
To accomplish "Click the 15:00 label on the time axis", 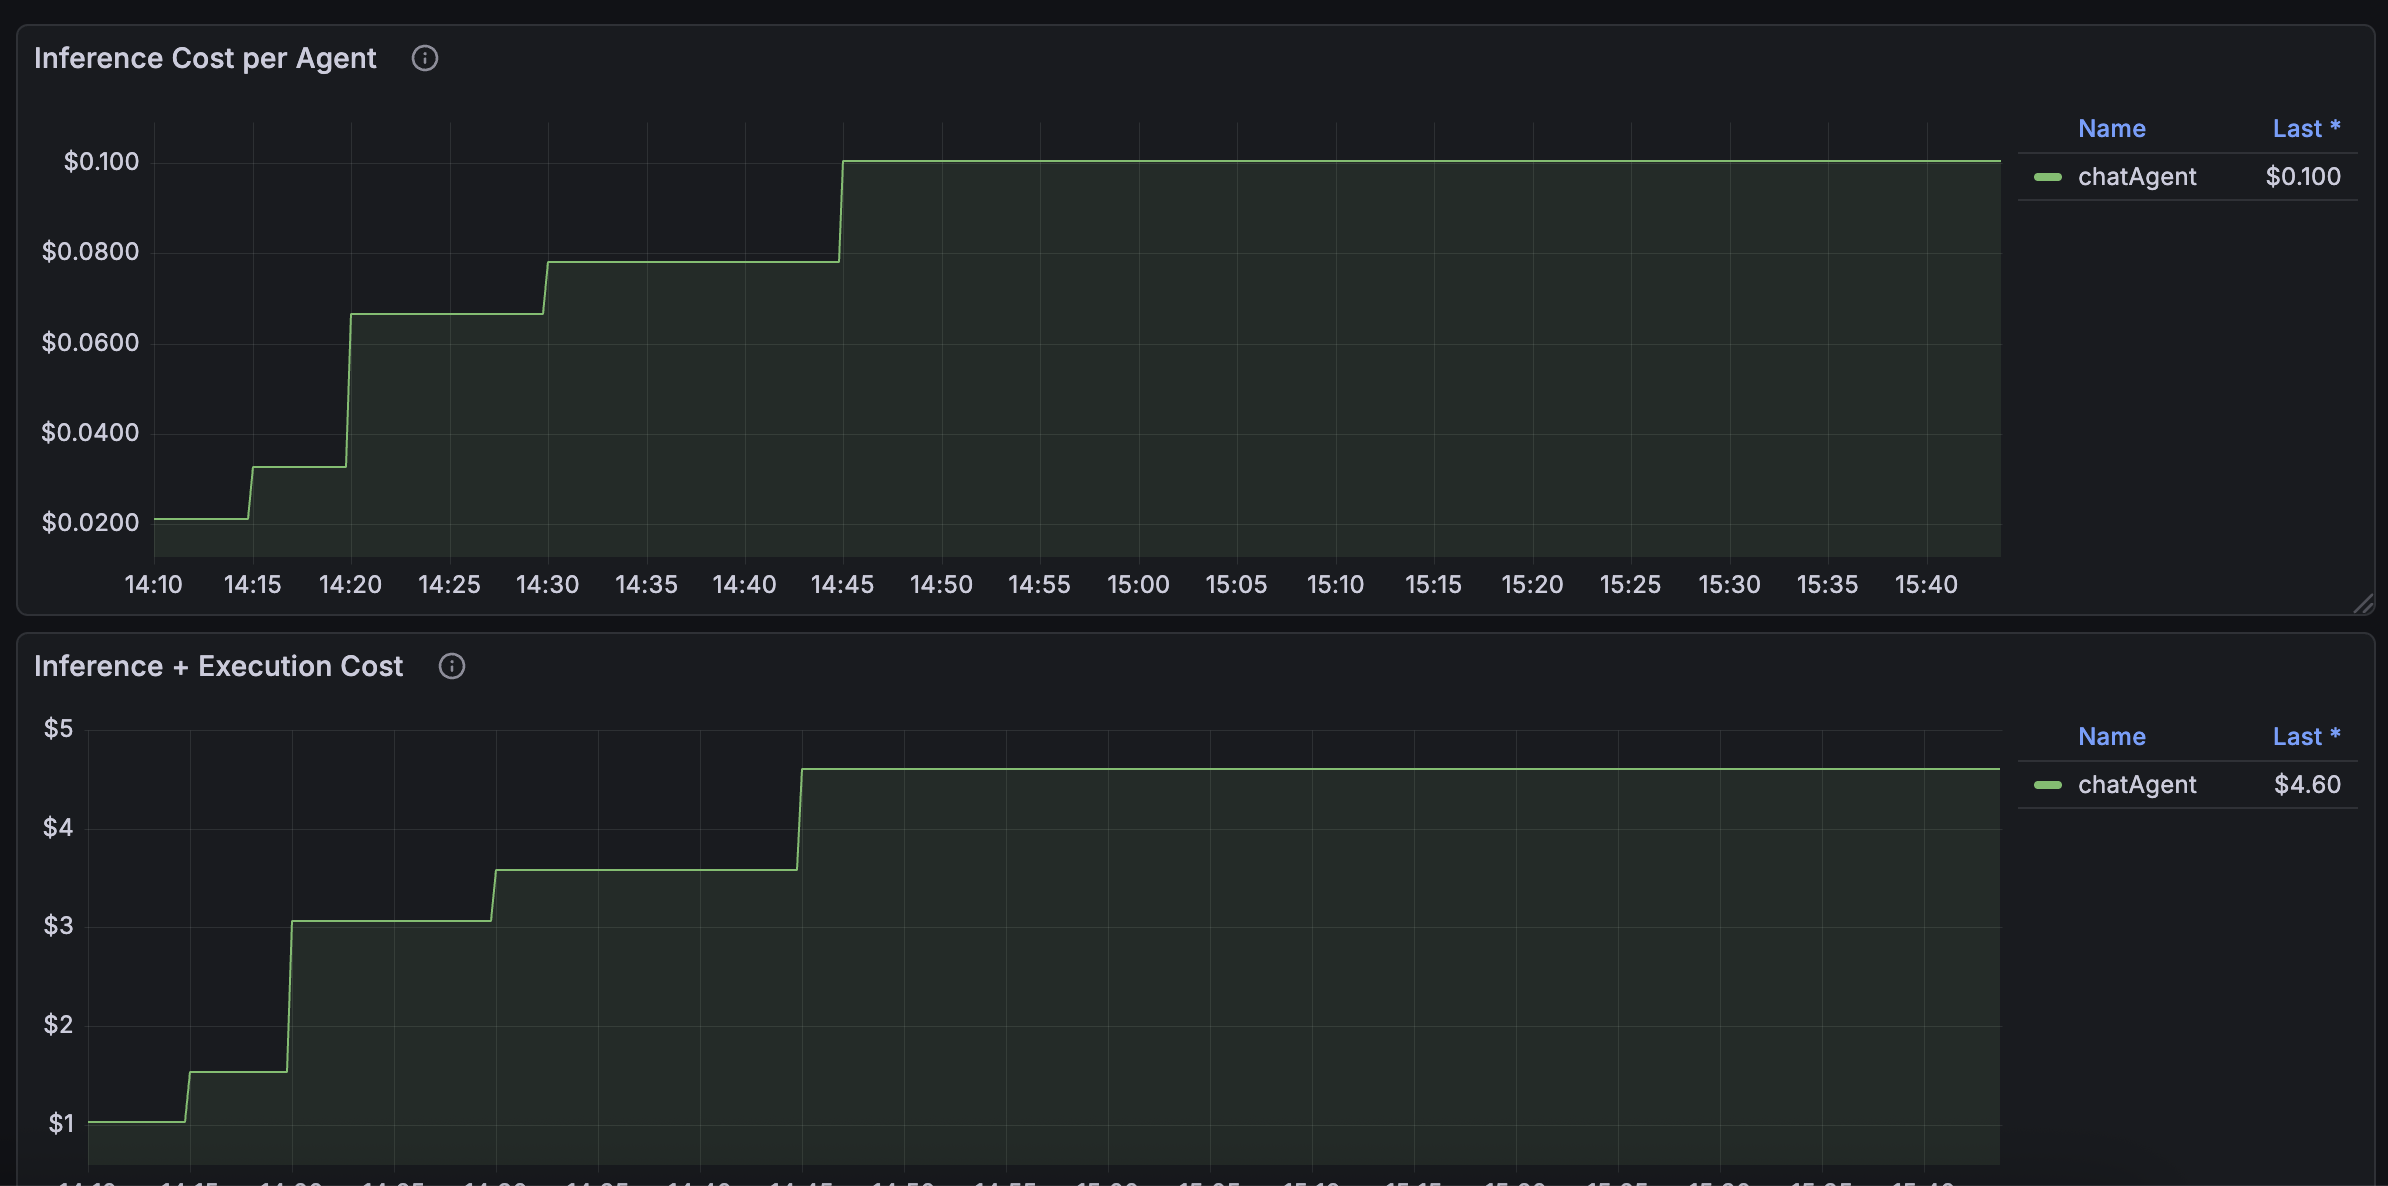I will tap(1139, 584).
